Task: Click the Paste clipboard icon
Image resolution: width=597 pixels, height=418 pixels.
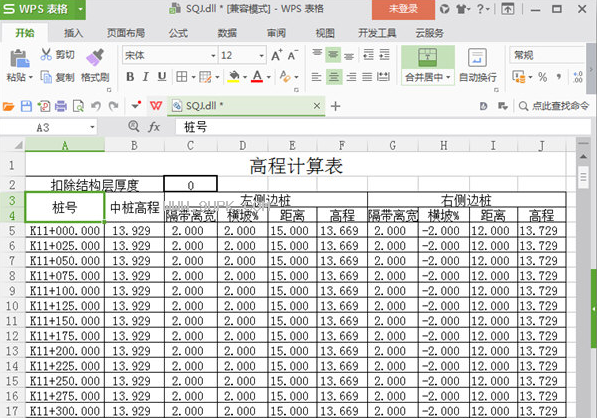Action: point(19,59)
